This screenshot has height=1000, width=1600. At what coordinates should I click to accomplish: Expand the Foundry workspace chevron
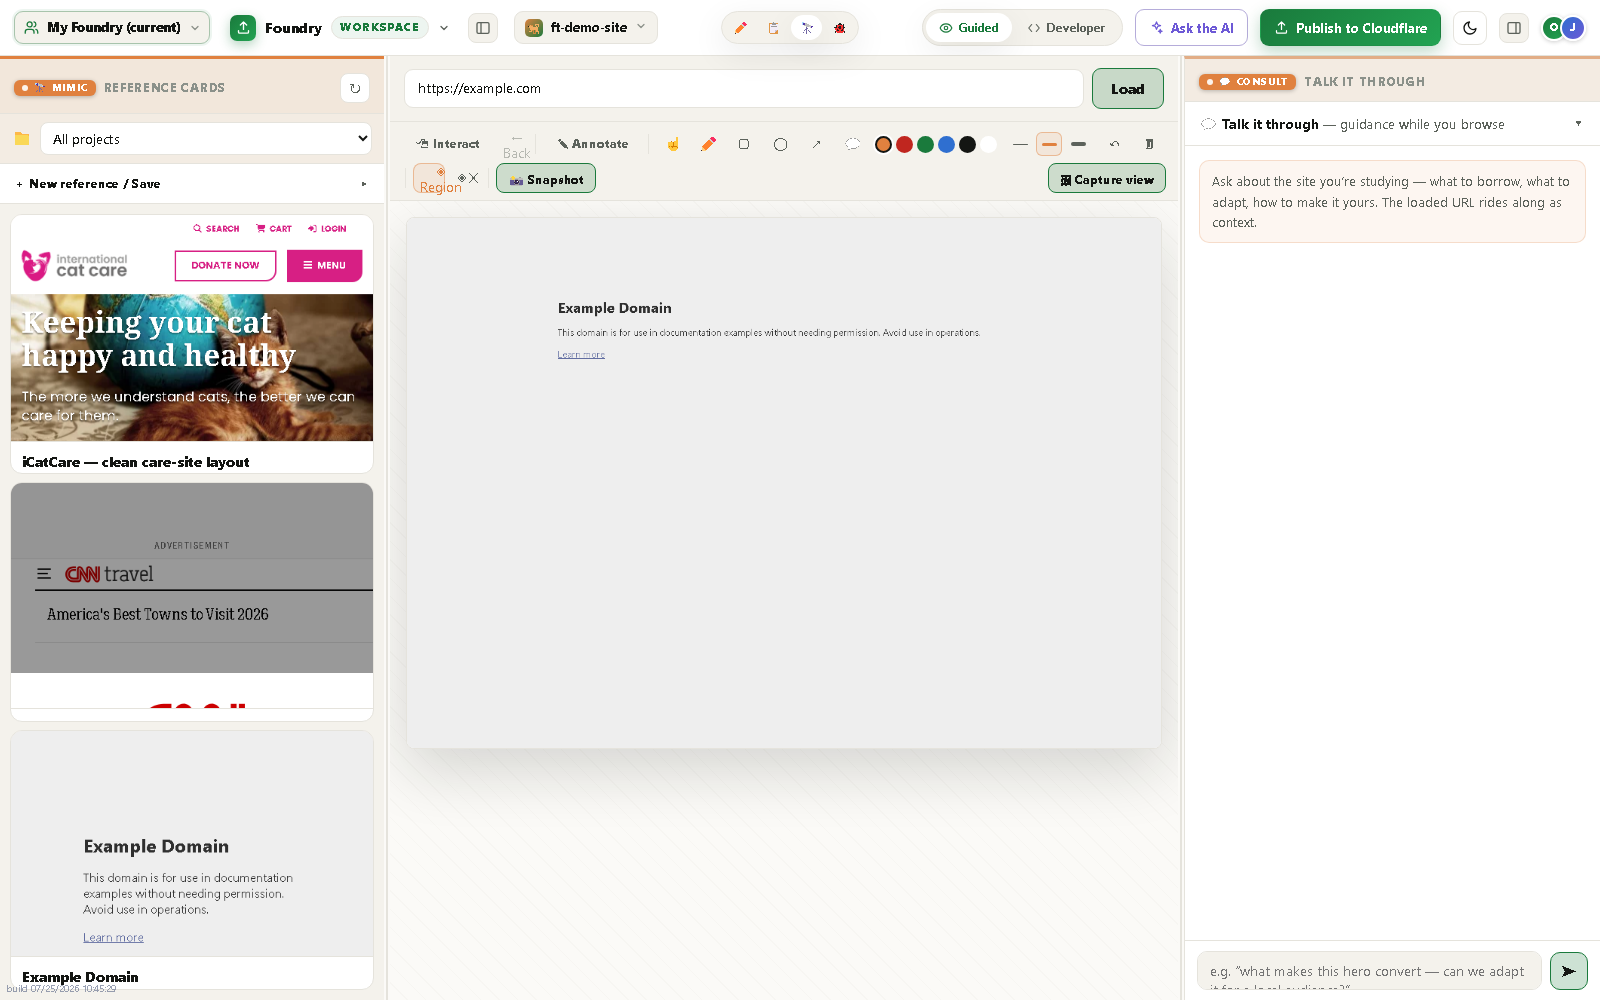pyautogui.click(x=444, y=28)
